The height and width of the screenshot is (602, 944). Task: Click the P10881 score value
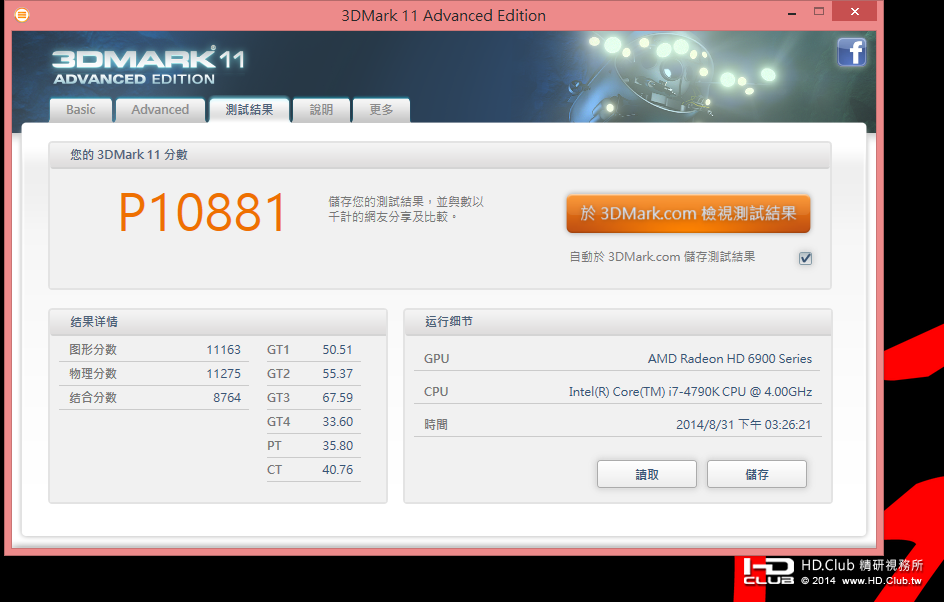pos(203,213)
